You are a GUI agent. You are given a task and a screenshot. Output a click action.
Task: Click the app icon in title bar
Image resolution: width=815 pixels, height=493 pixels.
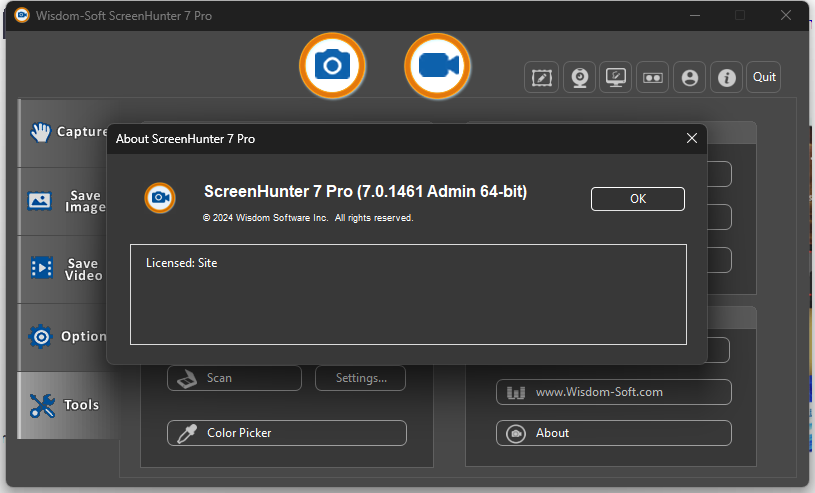[x=22, y=15]
